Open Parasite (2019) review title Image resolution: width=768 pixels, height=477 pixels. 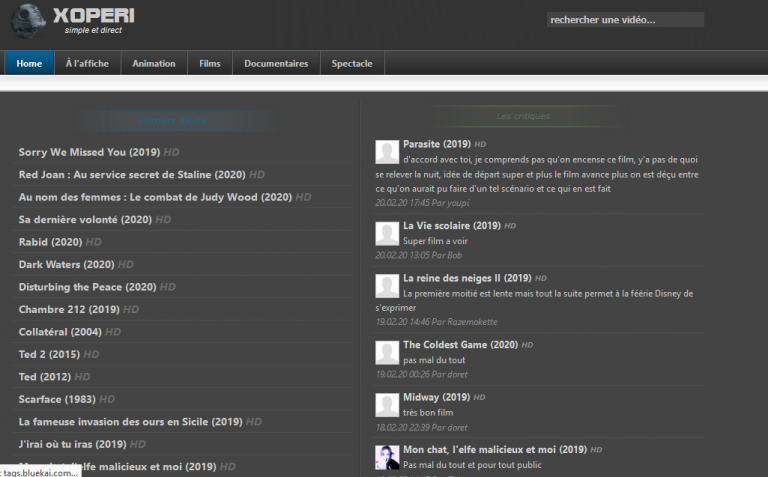tap(437, 144)
